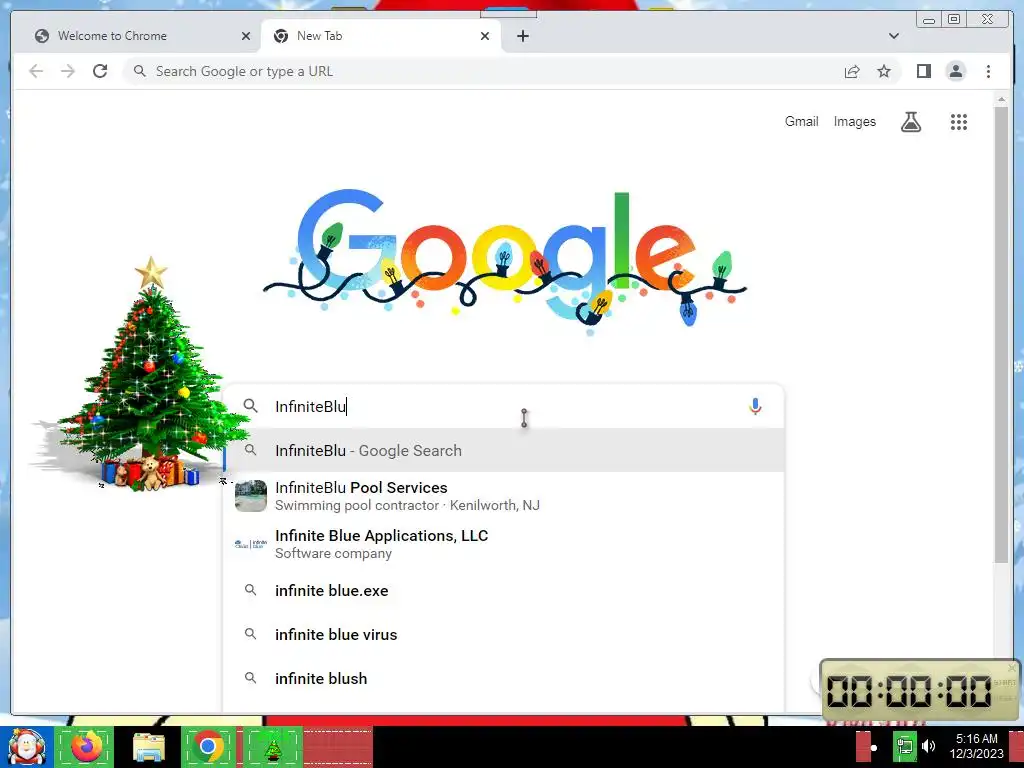Image resolution: width=1024 pixels, height=768 pixels.
Task: Open the volume speaker tray icon
Action: tap(929, 746)
